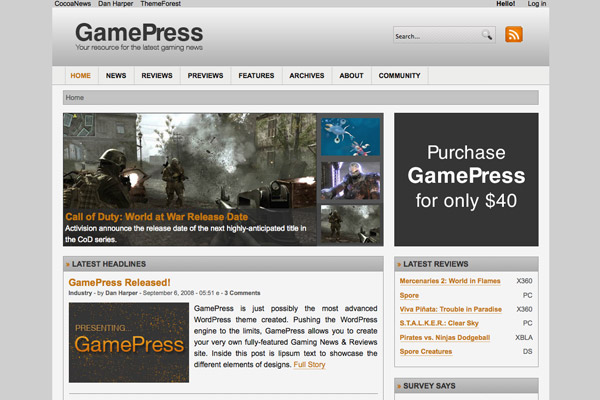The width and height of the screenshot is (600, 400).
Task: Click the CocoaNews link in top bar
Action: [x=73, y=3]
